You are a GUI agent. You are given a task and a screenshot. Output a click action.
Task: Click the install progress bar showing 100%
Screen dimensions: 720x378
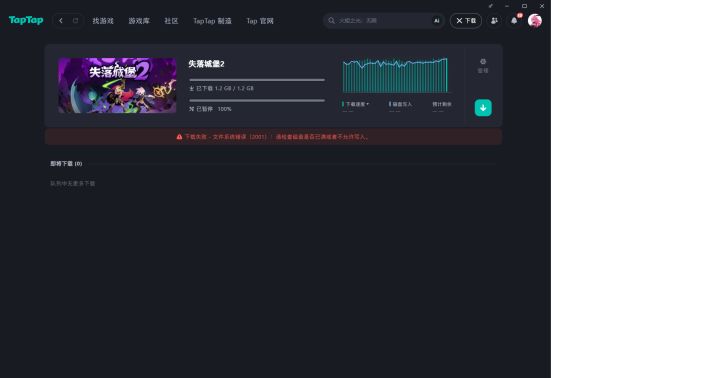pos(257,101)
